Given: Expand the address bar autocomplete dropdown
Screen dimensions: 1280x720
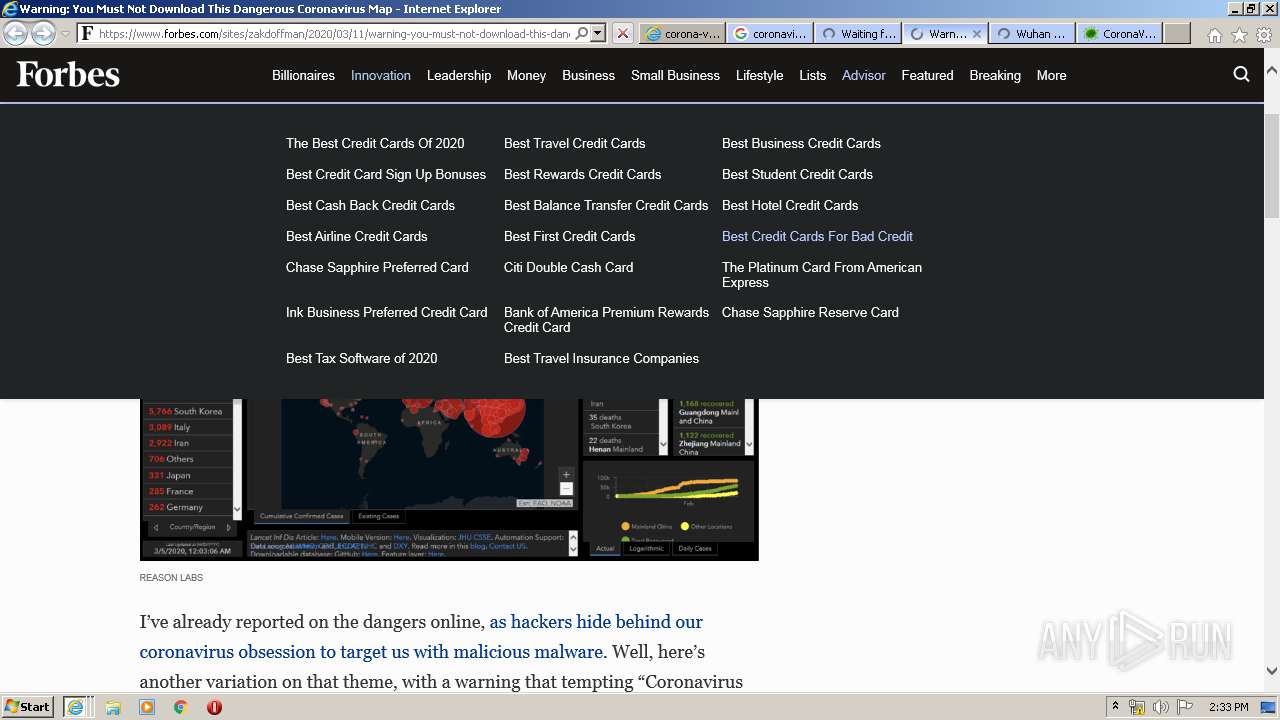Looking at the screenshot, I should point(598,33).
